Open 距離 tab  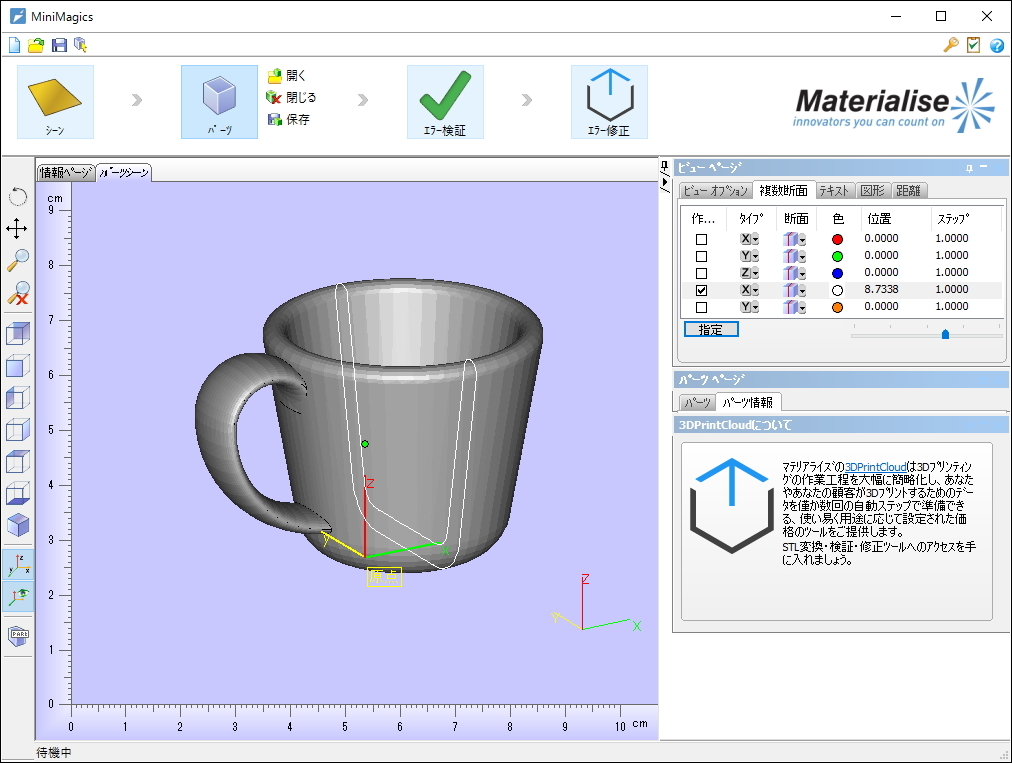(908, 190)
